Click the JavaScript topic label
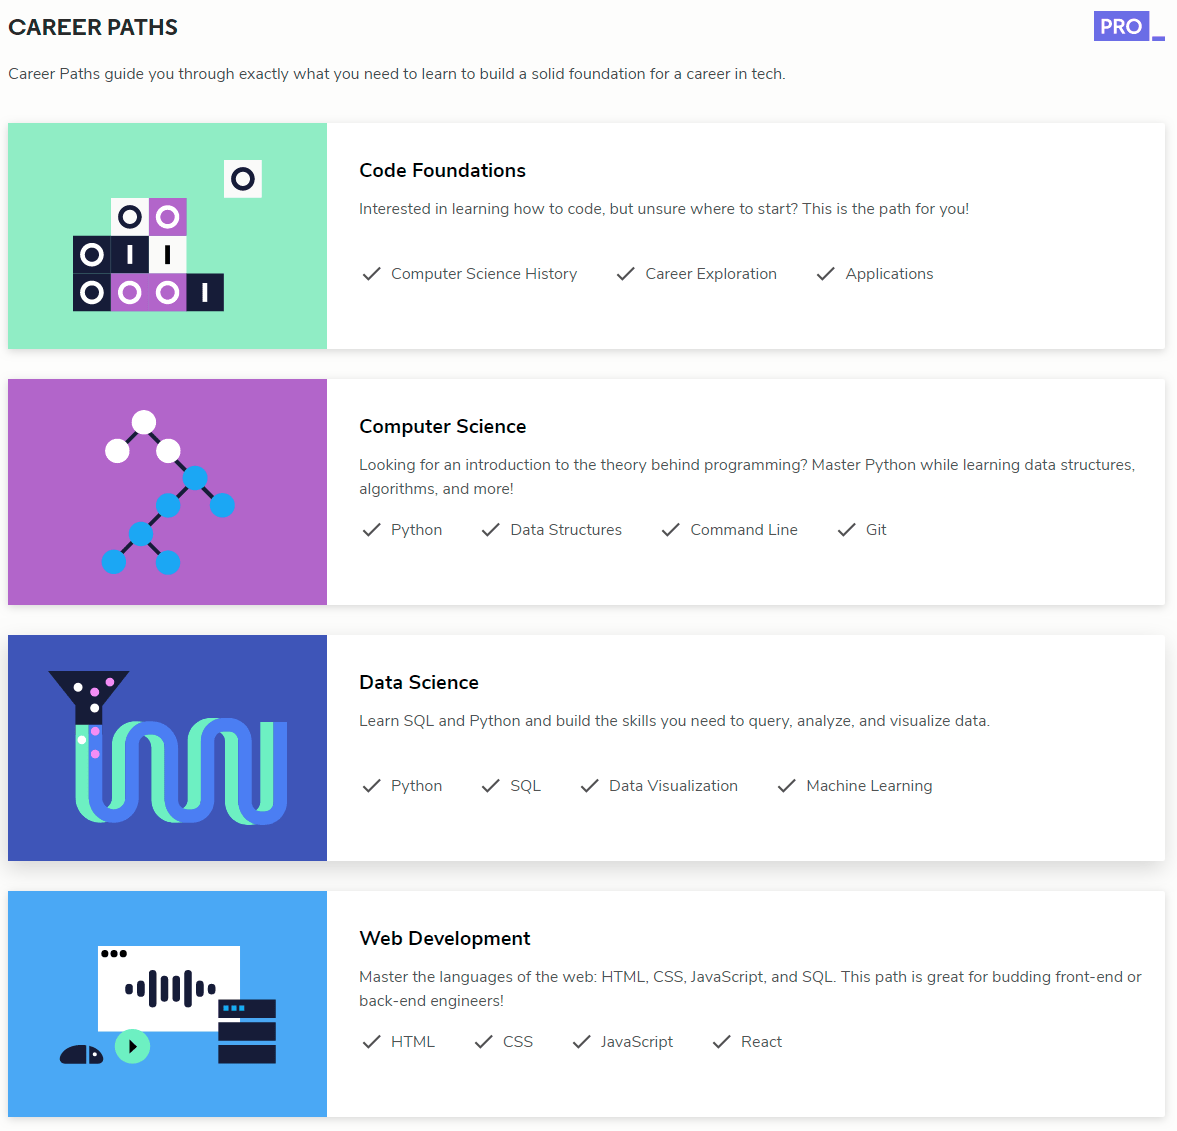Screen dimensions: 1177x1131 point(636,1042)
